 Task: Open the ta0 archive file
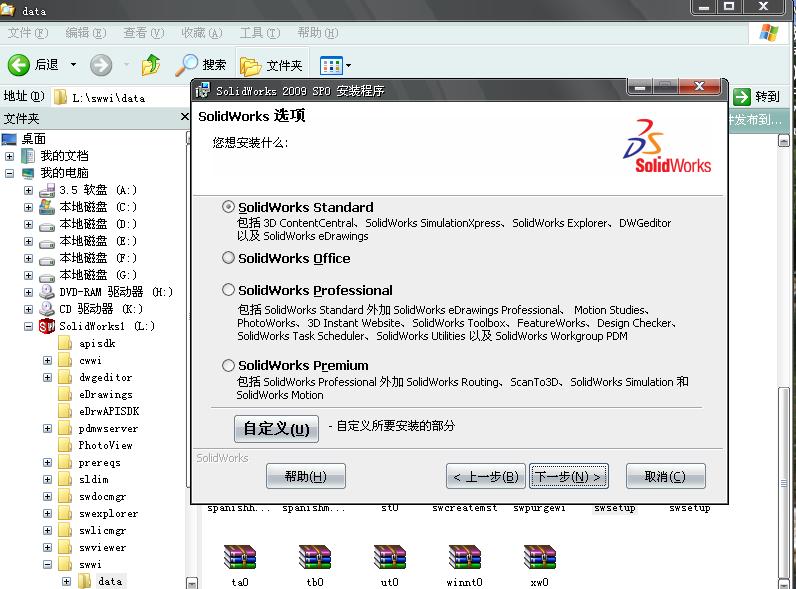tap(240, 566)
